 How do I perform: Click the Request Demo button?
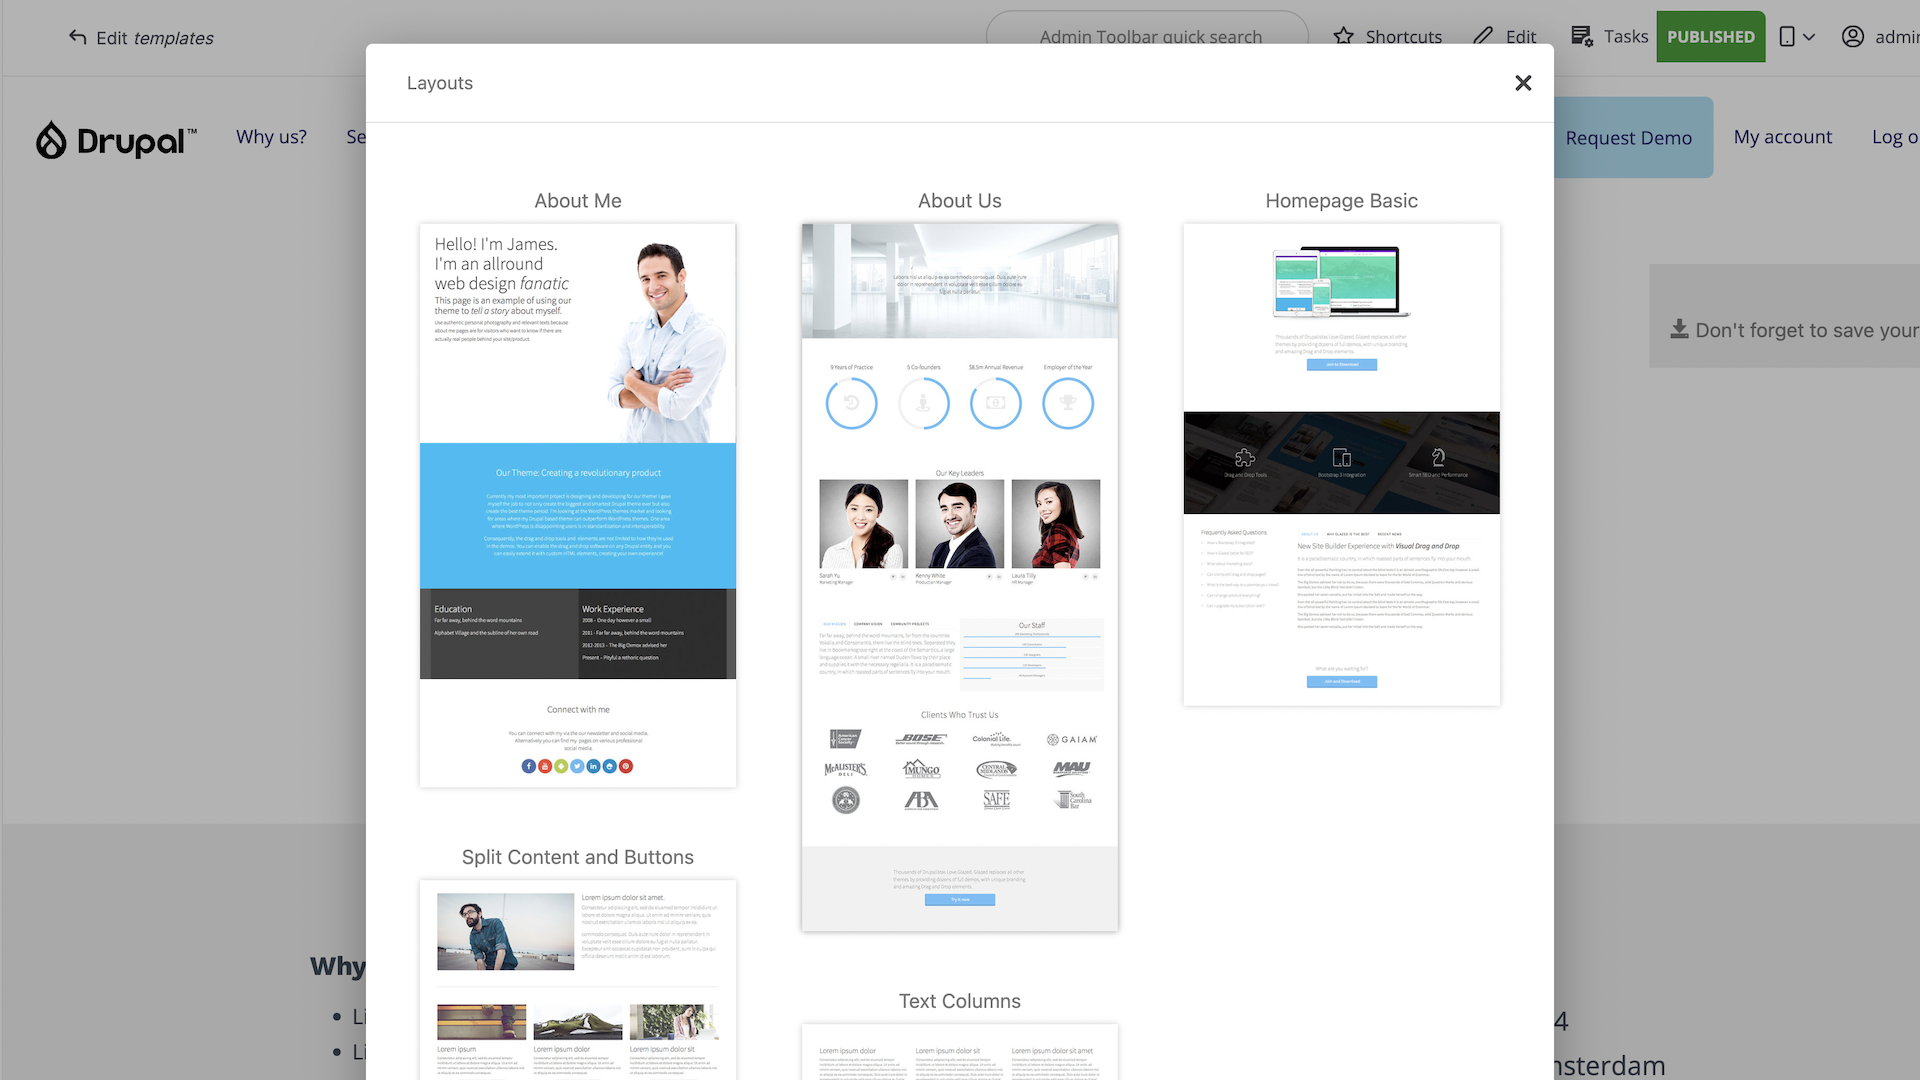point(1629,137)
